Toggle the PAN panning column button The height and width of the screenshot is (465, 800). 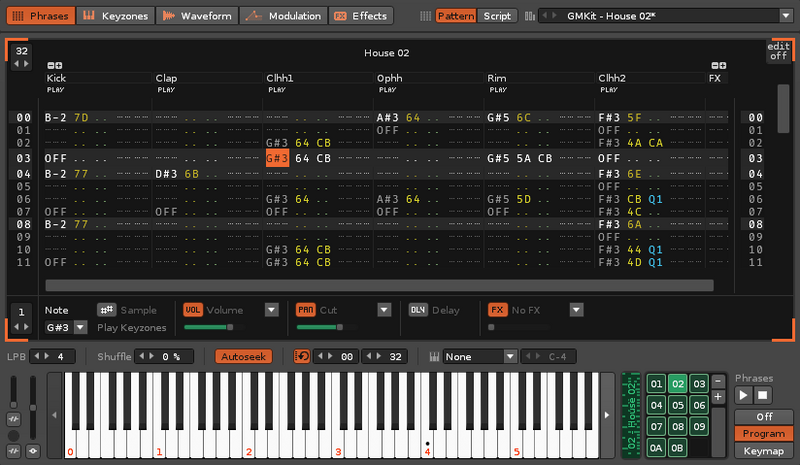[x=306, y=310]
